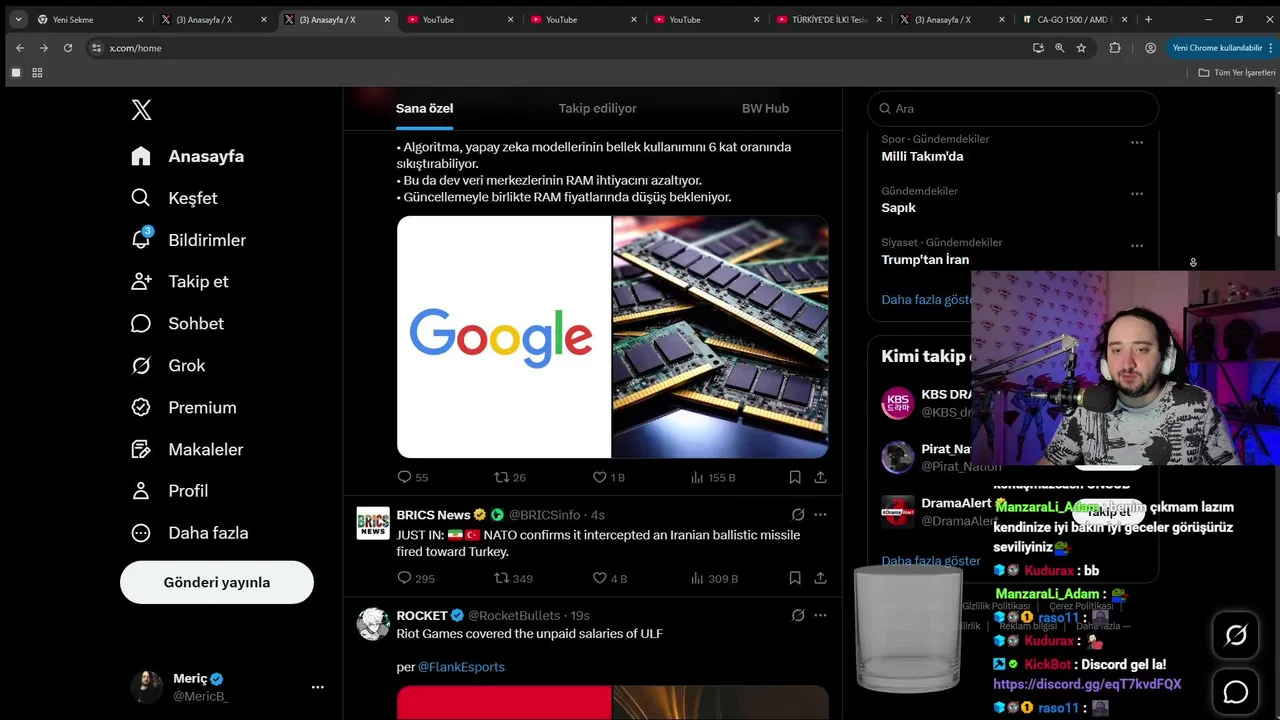Open Milli Takım'da trend
This screenshot has width=1280, height=720.
[922, 156]
